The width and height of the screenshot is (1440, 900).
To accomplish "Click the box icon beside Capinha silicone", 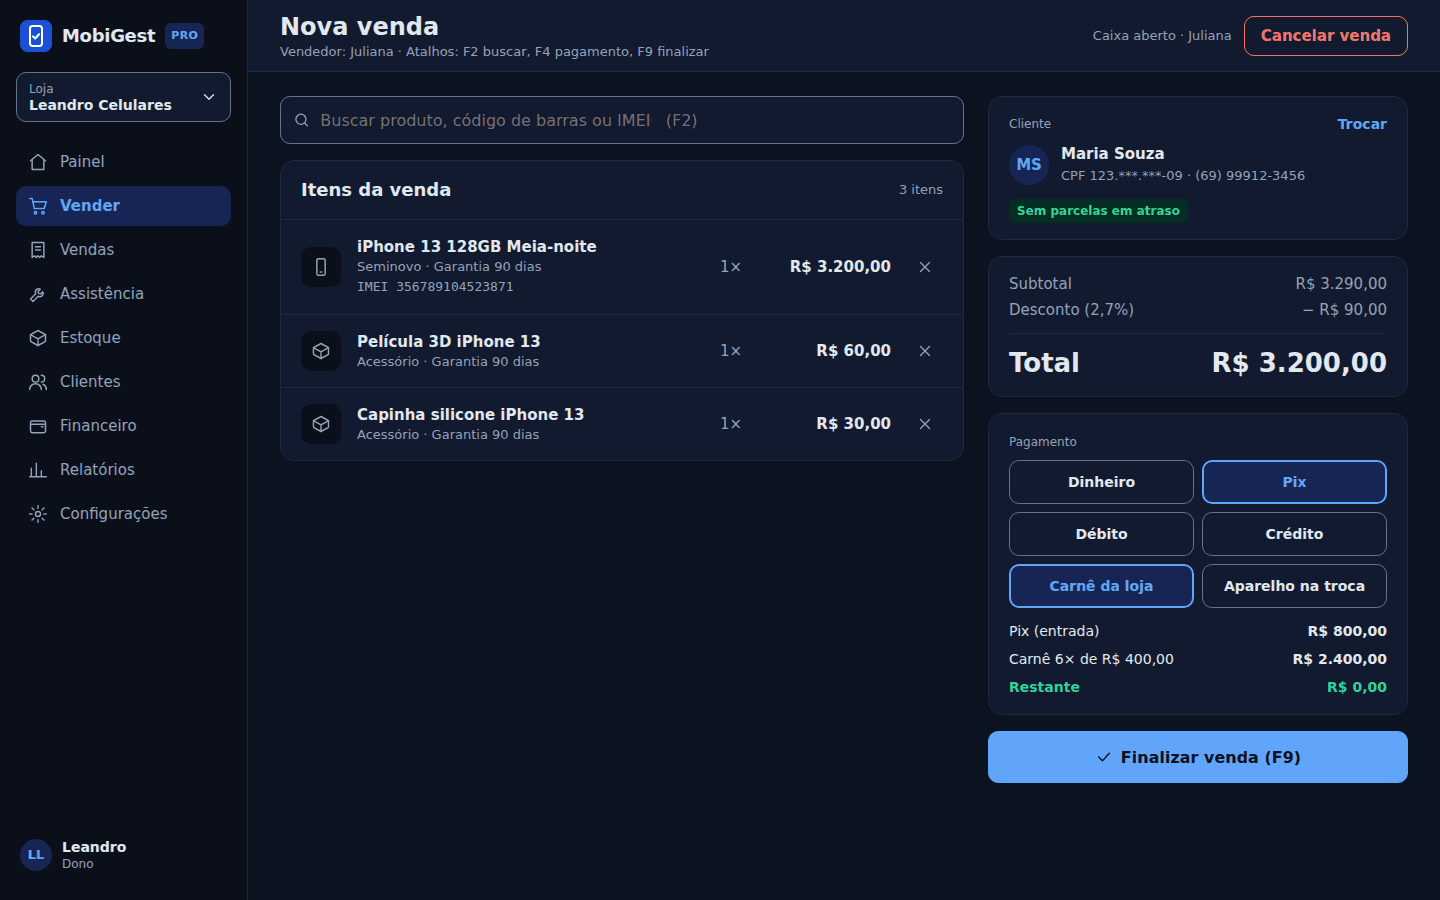I will click(x=321, y=424).
